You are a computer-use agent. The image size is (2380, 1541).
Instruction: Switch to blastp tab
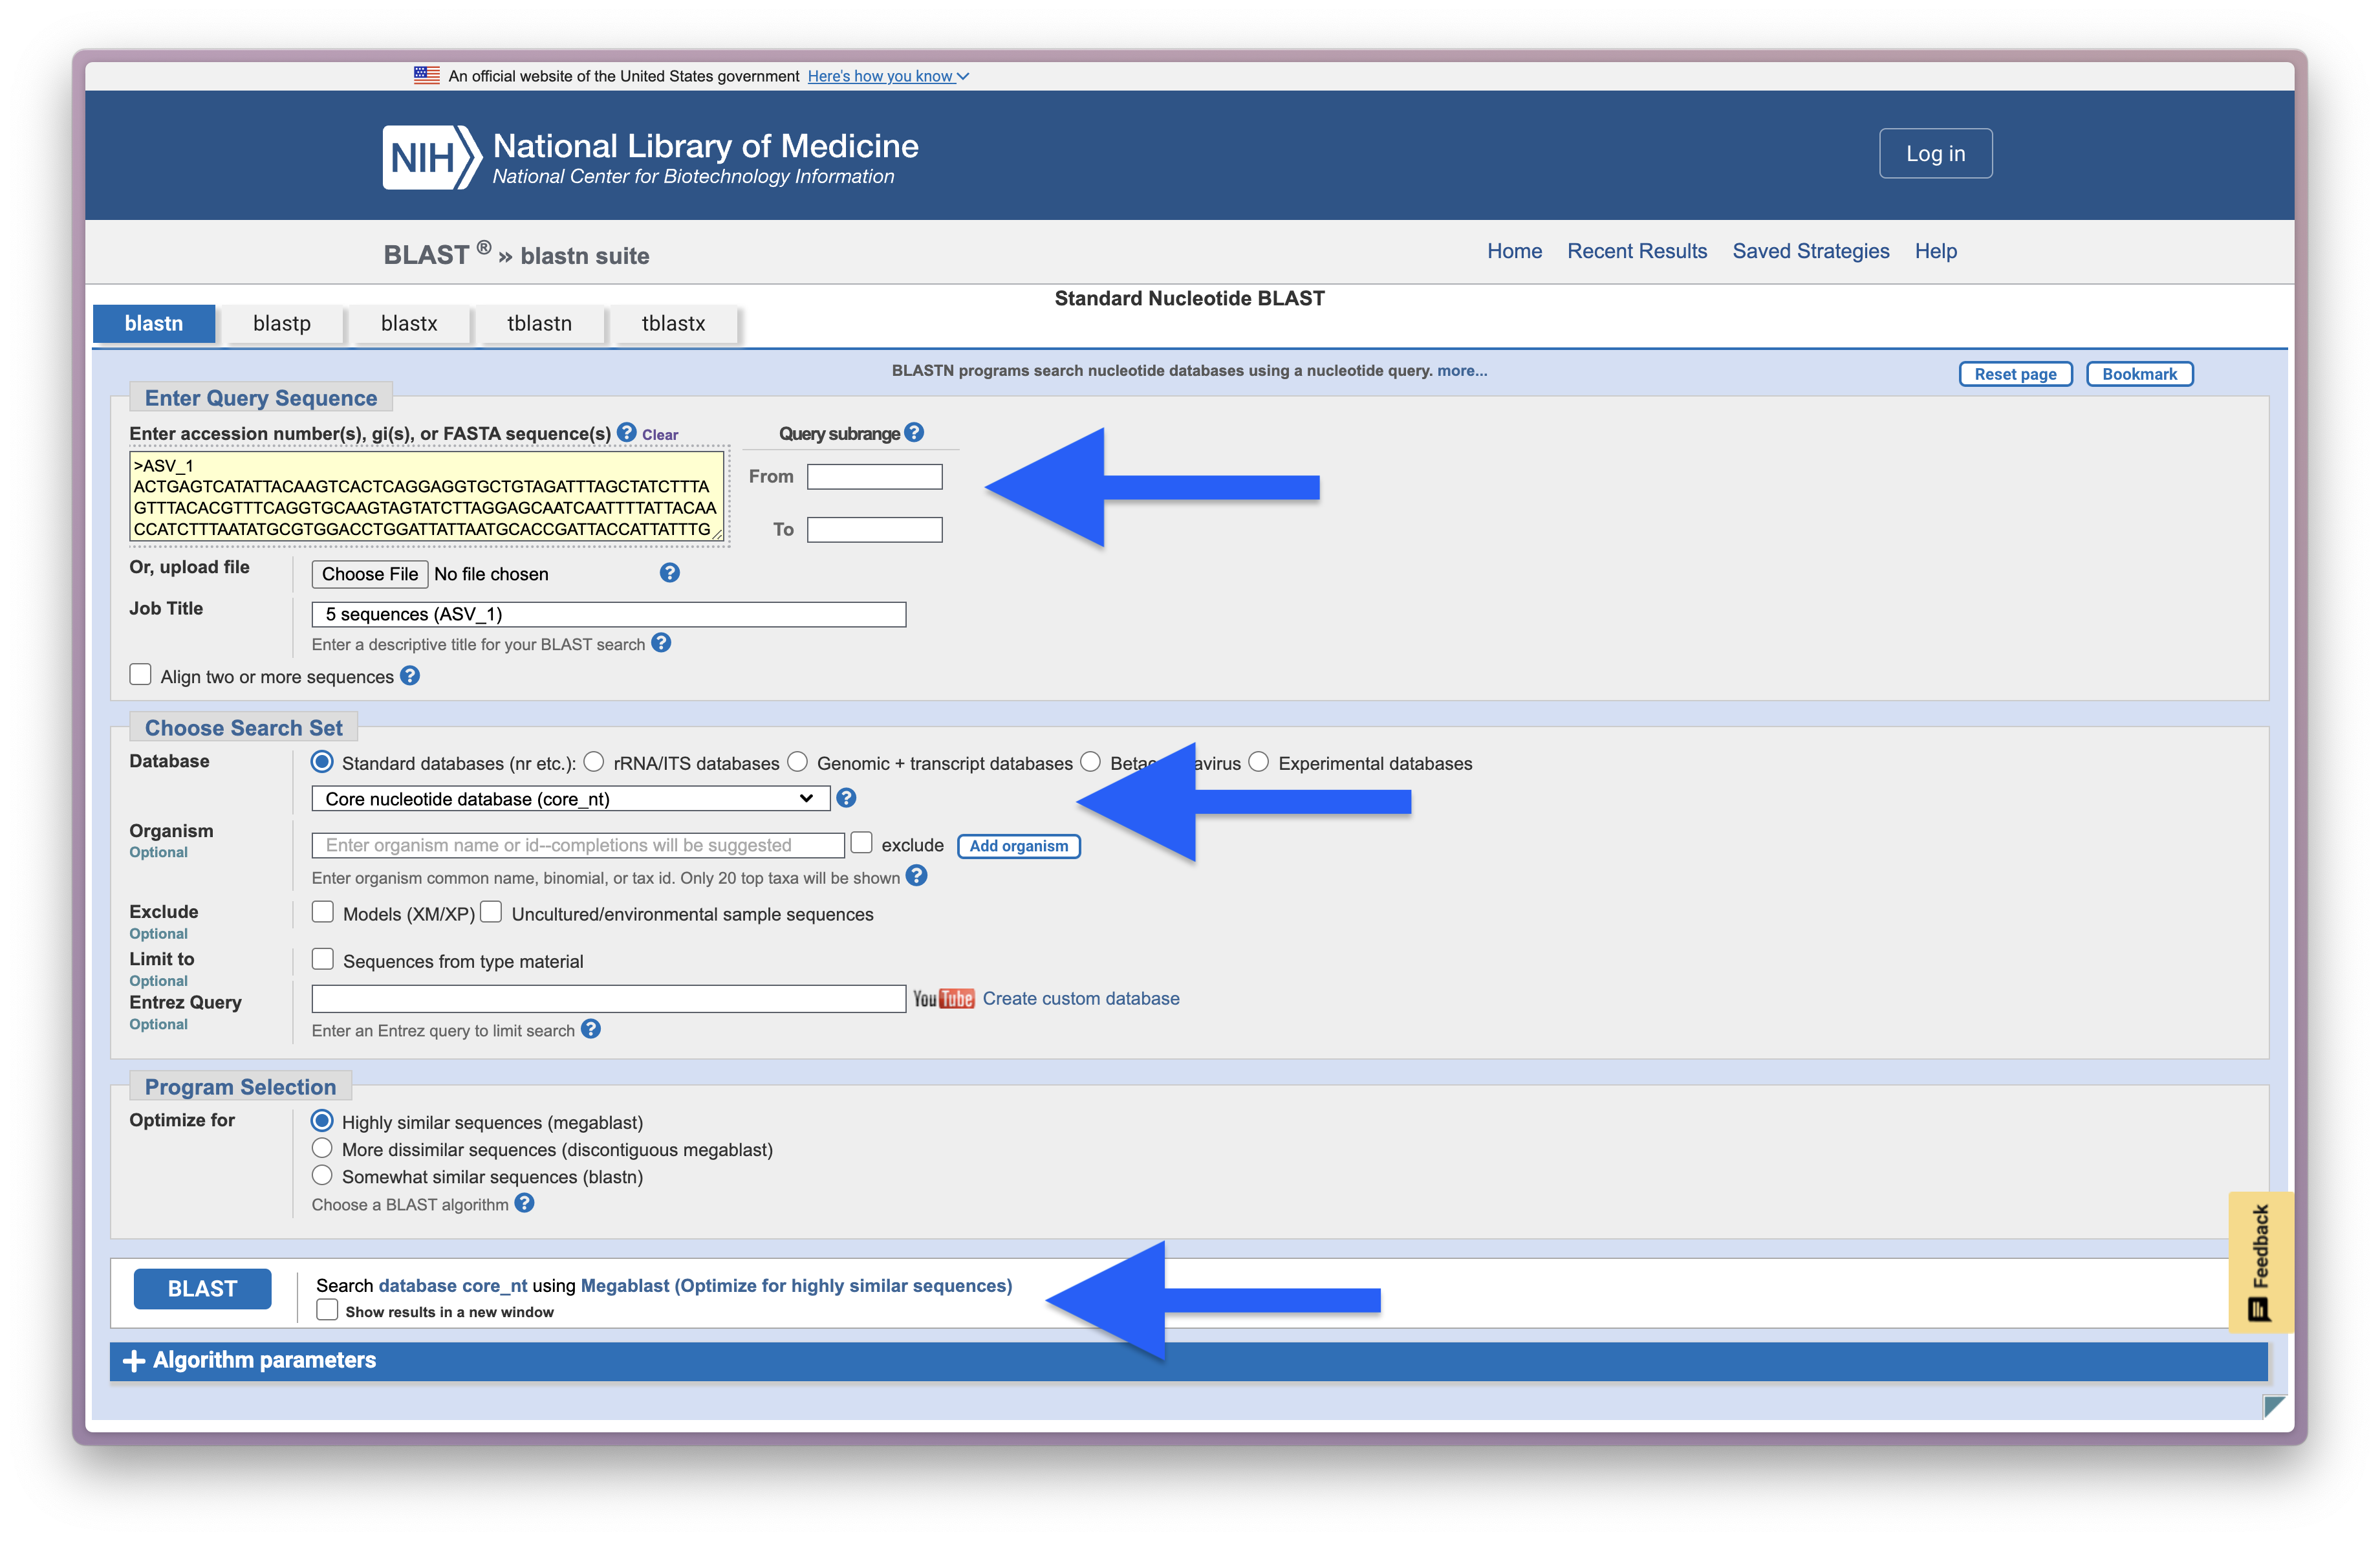(282, 323)
